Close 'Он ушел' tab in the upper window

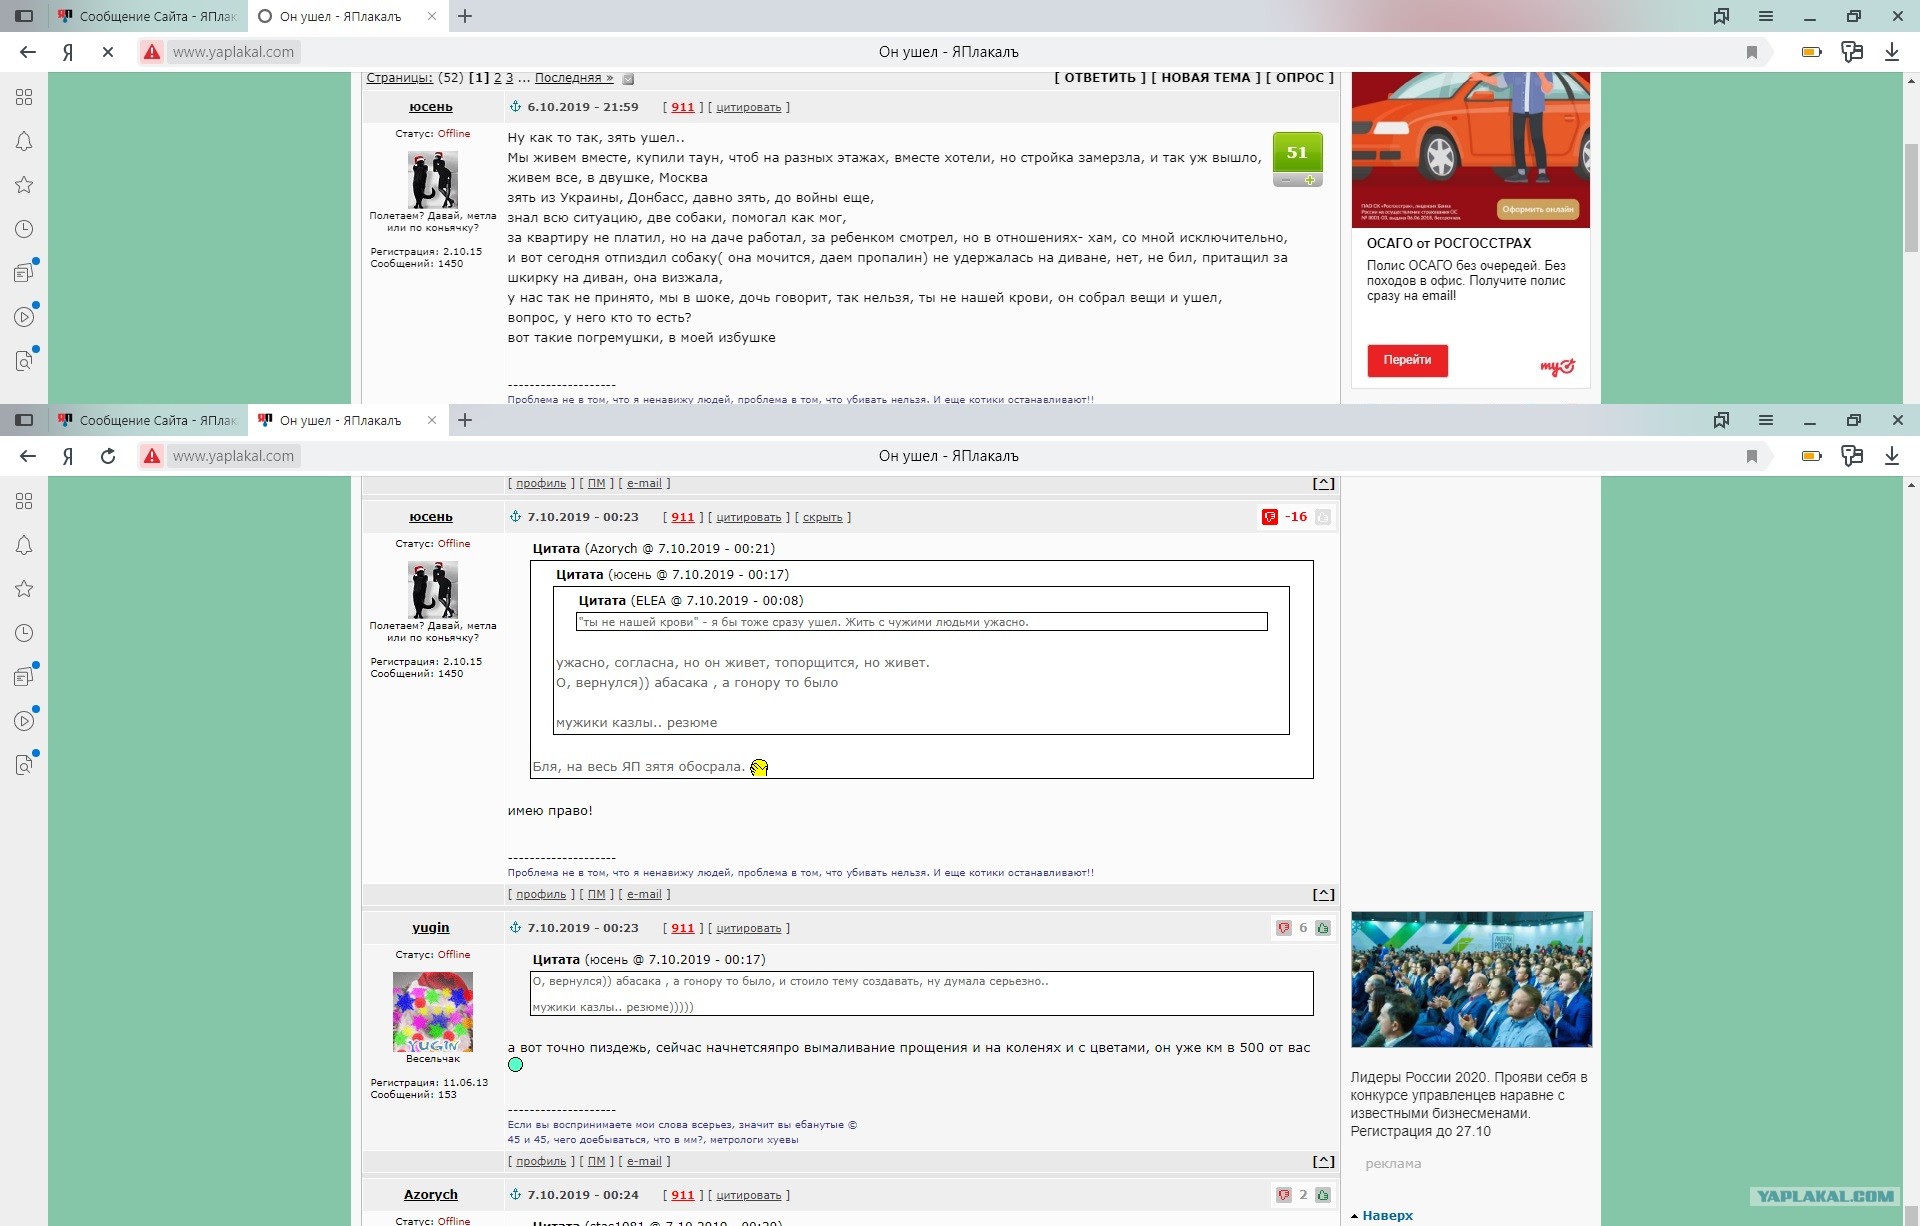(432, 16)
